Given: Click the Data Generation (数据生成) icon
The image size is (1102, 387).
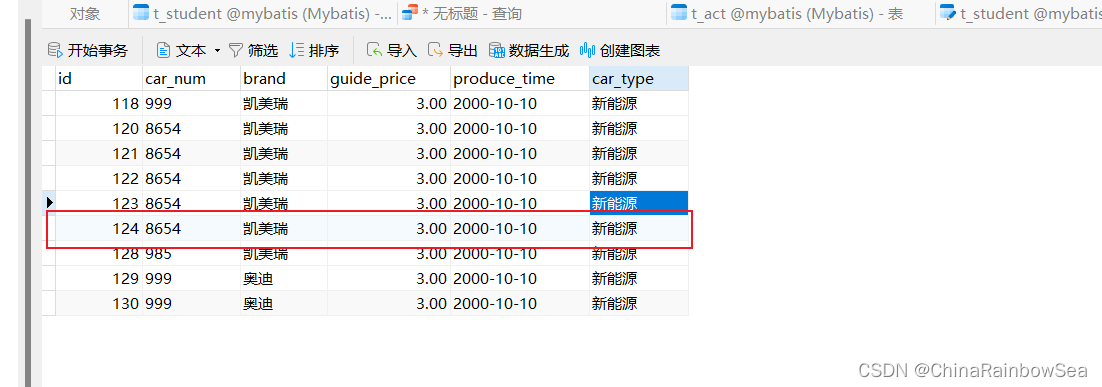Looking at the screenshot, I should (x=497, y=50).
